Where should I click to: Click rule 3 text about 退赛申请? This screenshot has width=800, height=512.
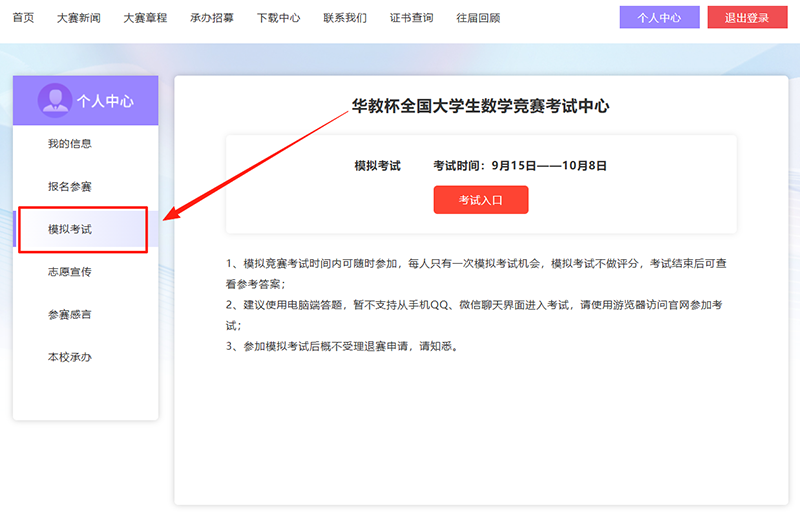point(342,346)
